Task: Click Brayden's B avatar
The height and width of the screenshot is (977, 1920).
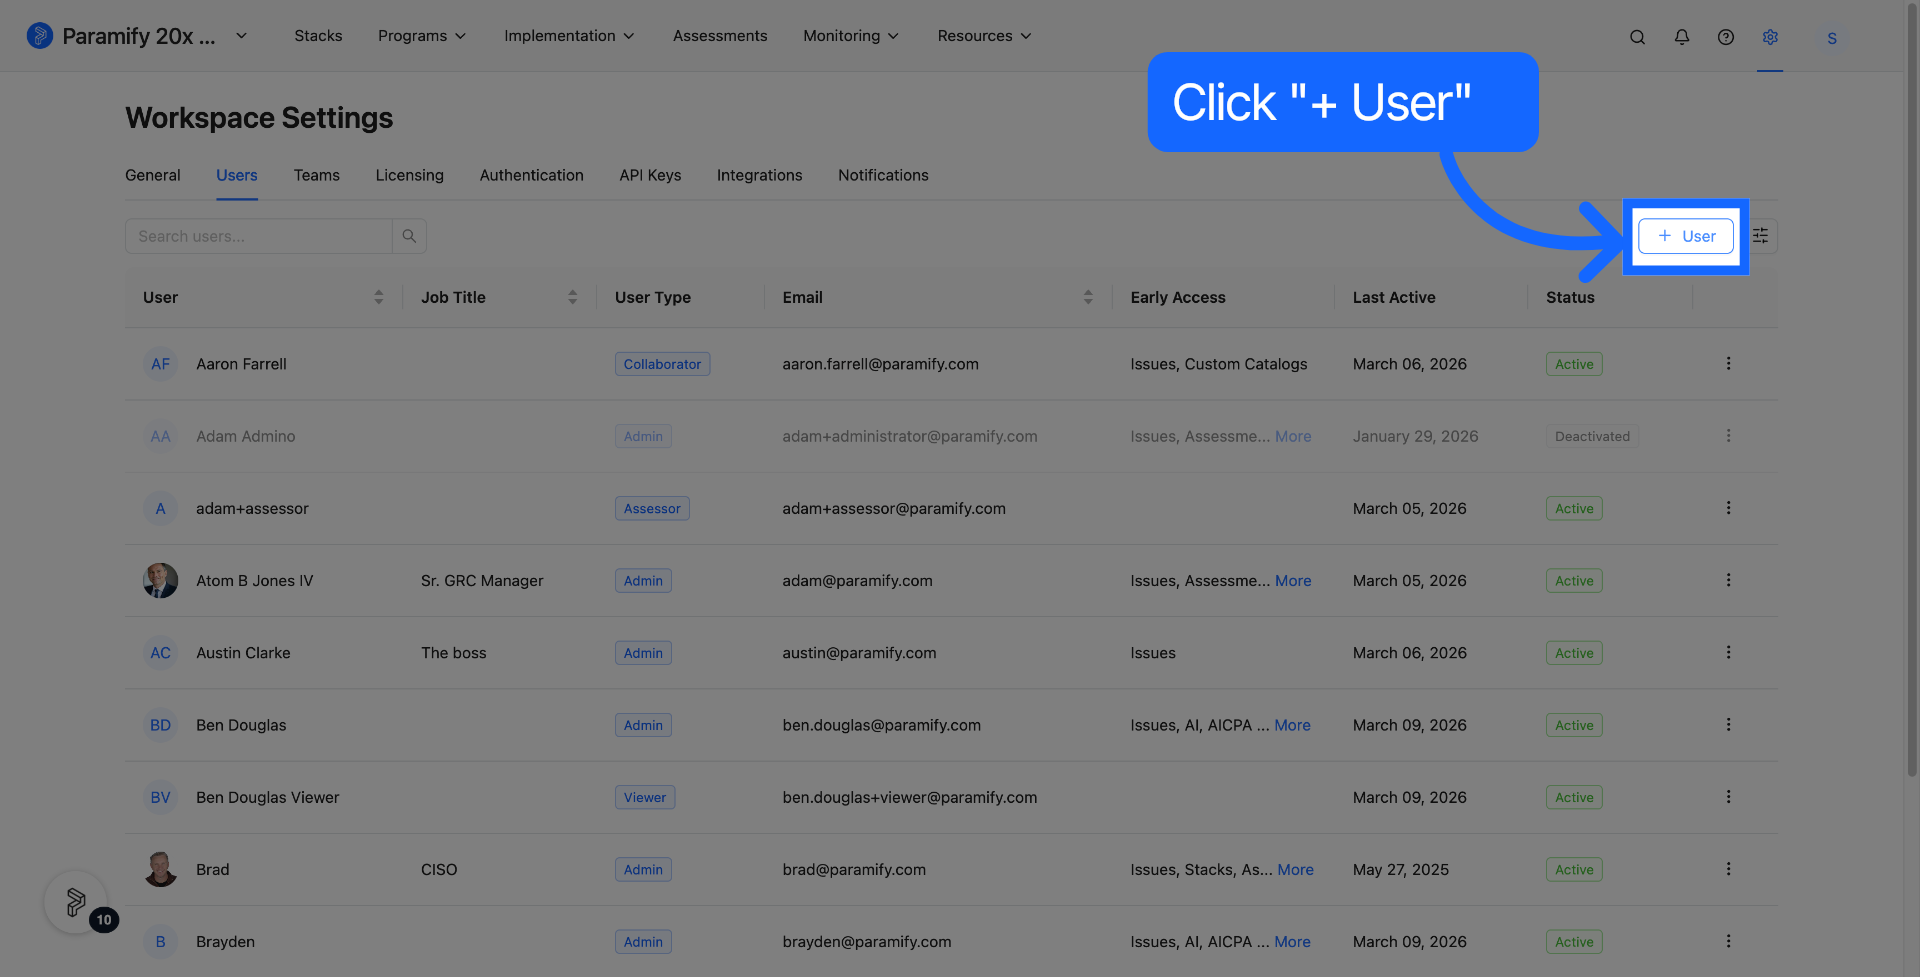Action: pyautogui.click(x=160, y=942)
